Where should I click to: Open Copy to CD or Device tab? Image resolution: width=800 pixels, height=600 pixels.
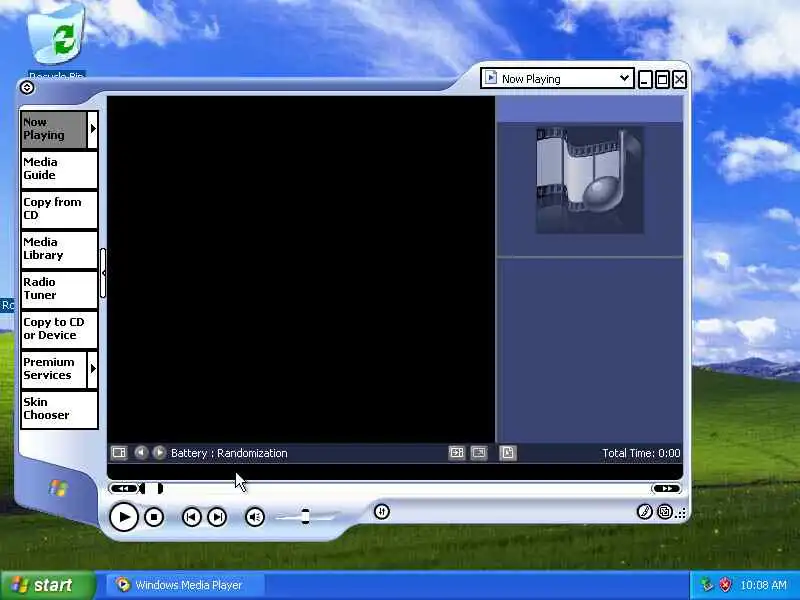point(59,329)
